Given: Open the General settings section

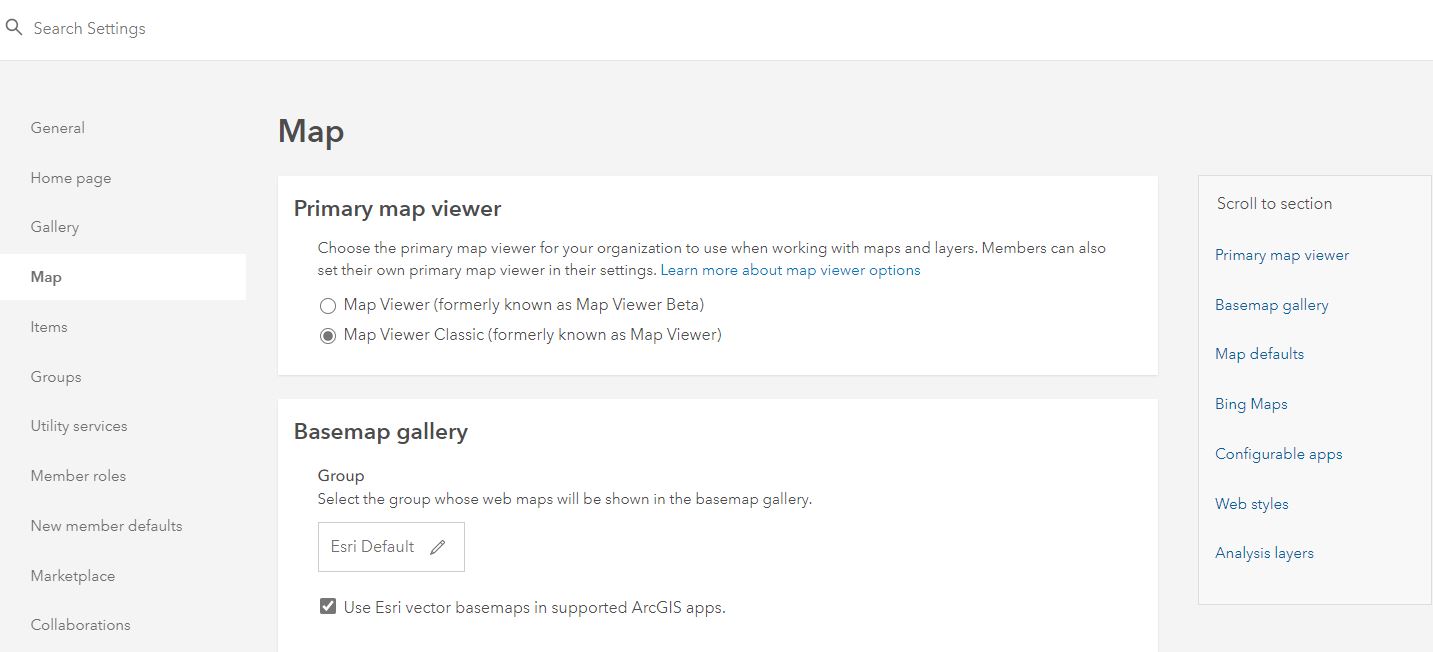Looking at the screenshot, I should (x=57, y=127).
